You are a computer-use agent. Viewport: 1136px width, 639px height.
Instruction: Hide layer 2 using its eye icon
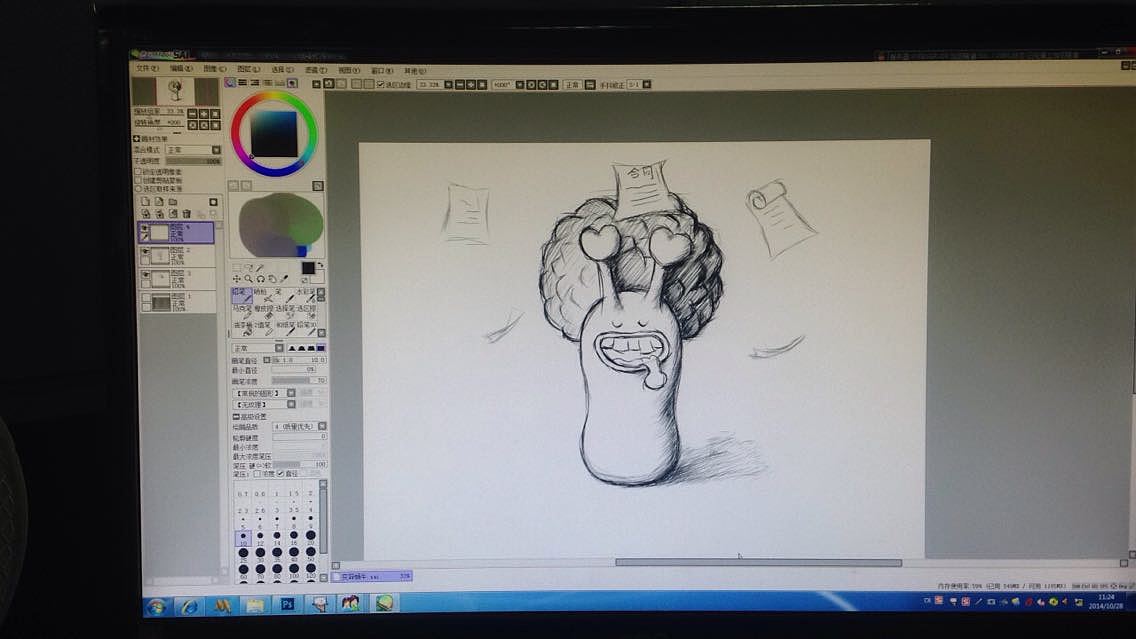pos(144,251)
